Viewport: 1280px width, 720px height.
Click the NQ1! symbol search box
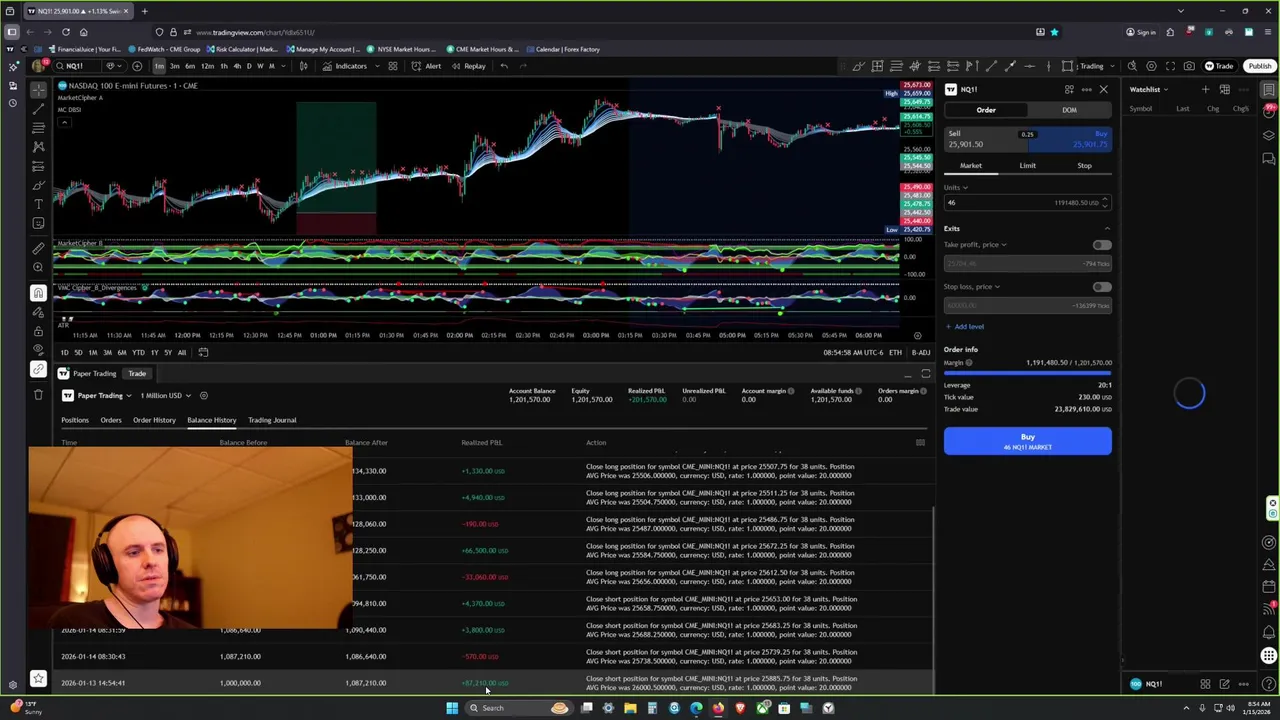75,66
